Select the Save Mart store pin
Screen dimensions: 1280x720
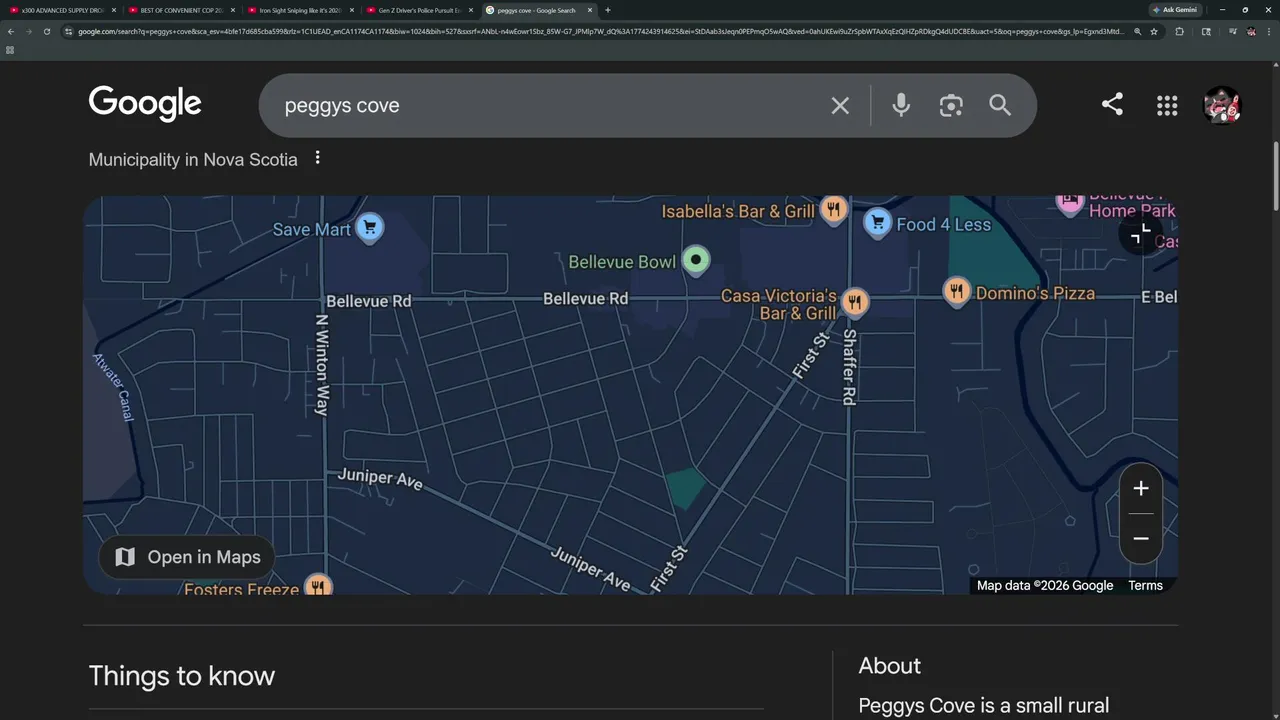tap(369, 228)
